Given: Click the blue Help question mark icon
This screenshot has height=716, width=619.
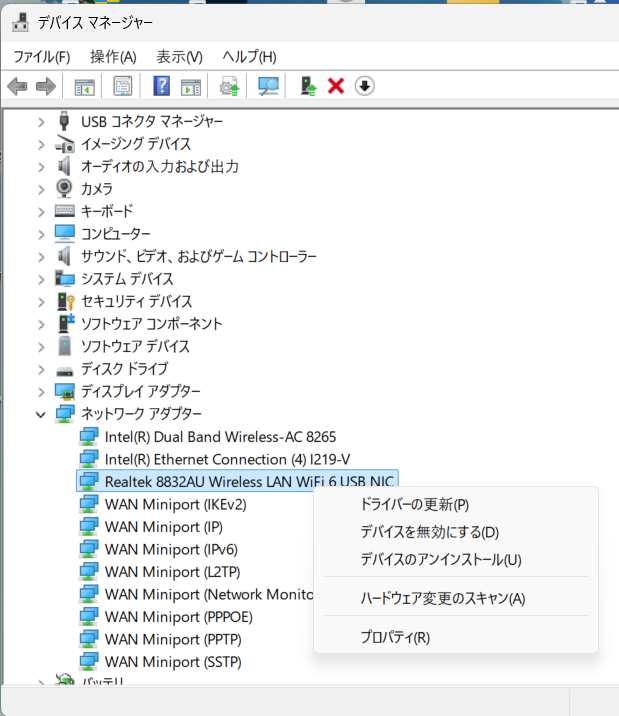Looking at the screenshot, I should point(162,86).
